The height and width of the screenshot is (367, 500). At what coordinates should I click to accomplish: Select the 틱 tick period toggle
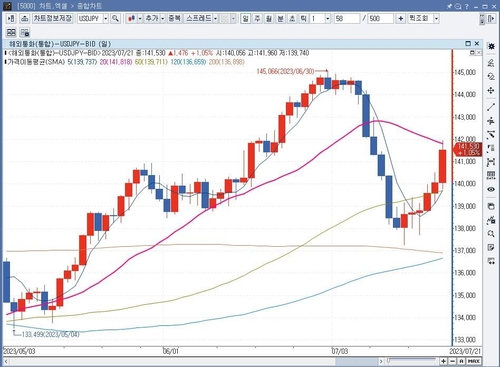pyautogui.click(x=304, y=18)
